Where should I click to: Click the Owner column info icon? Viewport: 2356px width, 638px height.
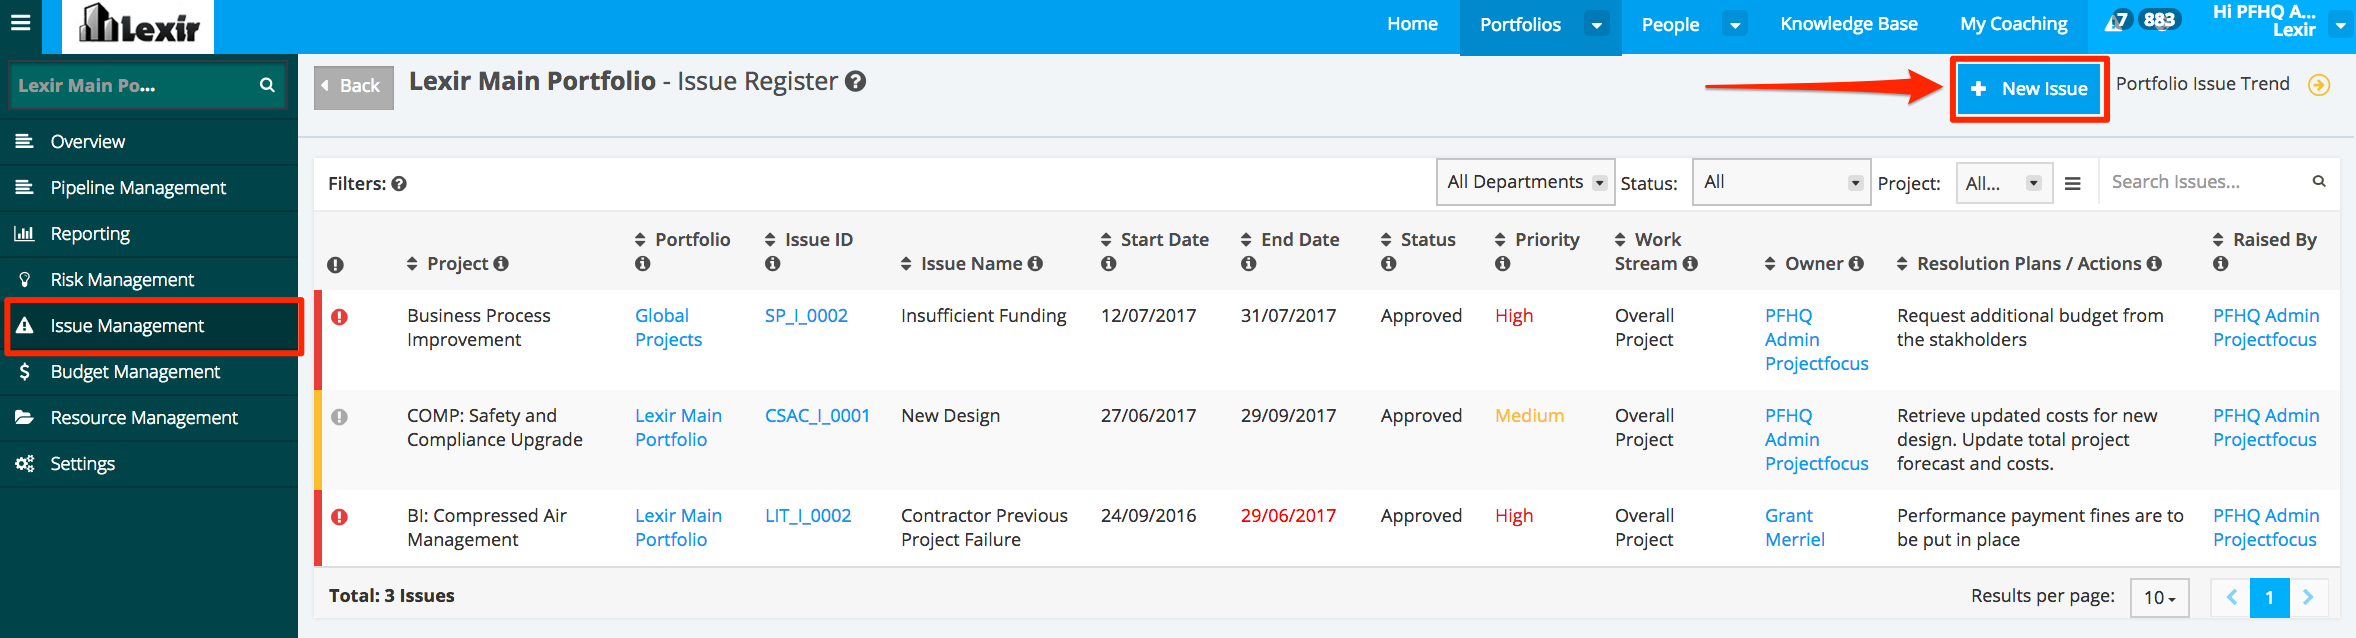pyautogui.click(x=1856, y=263)
